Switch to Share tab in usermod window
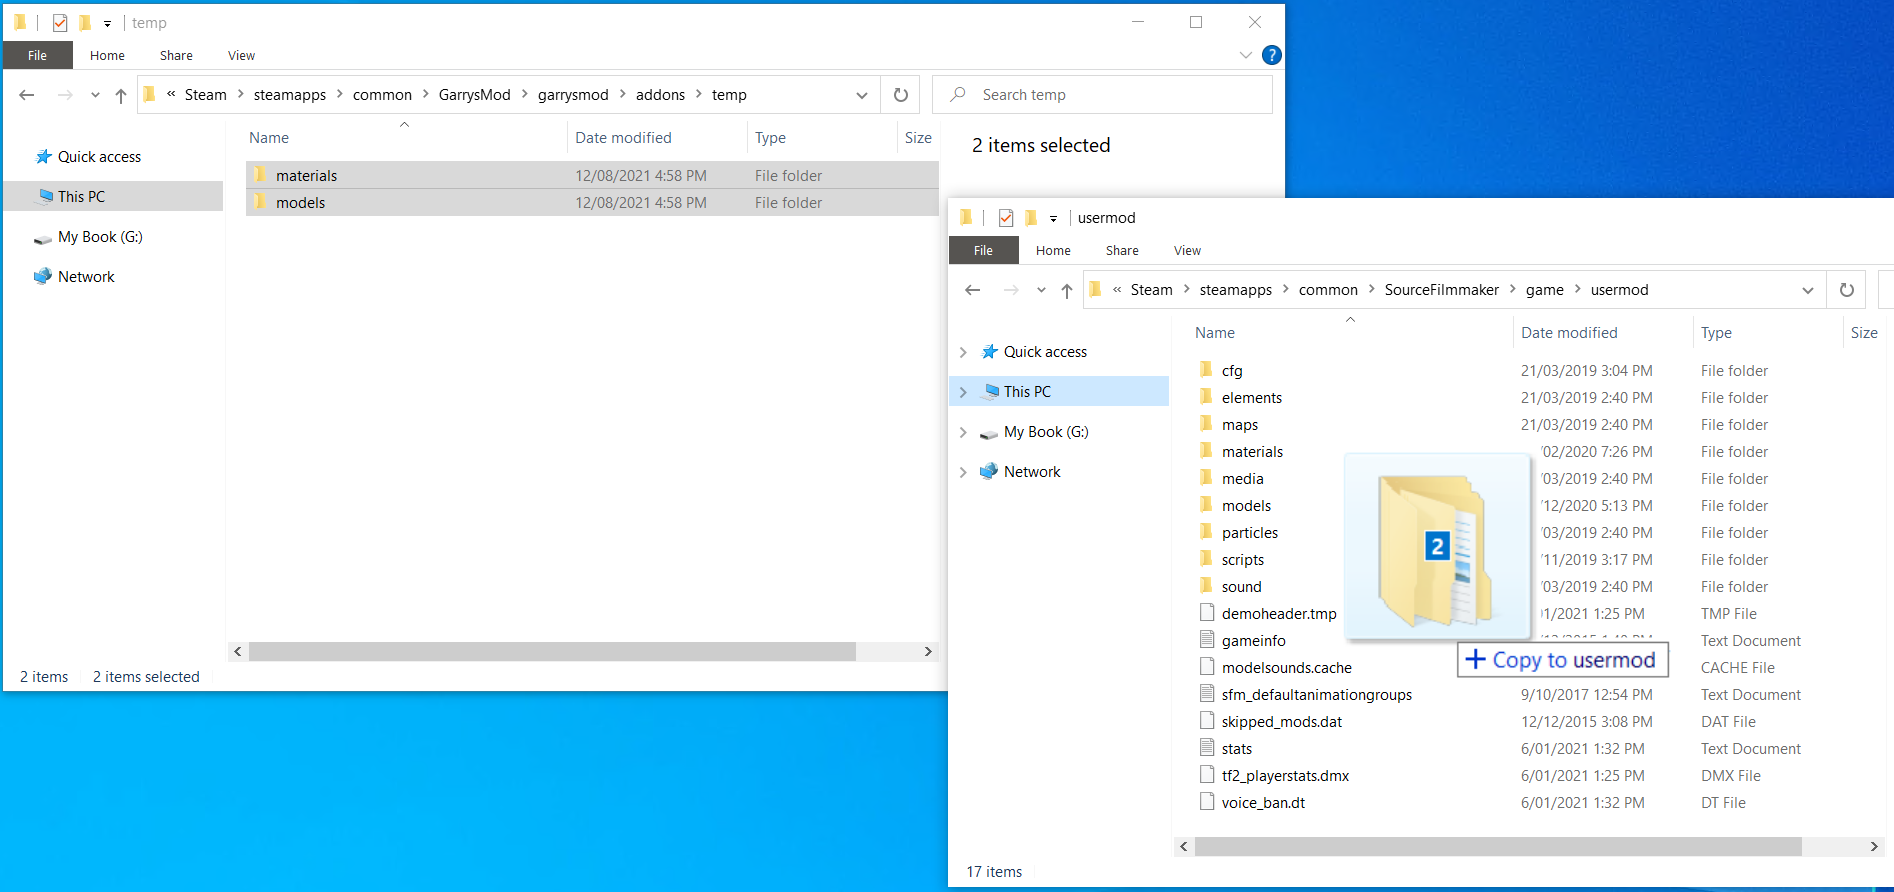1894x892 pixels. (x=1122, y=250)
